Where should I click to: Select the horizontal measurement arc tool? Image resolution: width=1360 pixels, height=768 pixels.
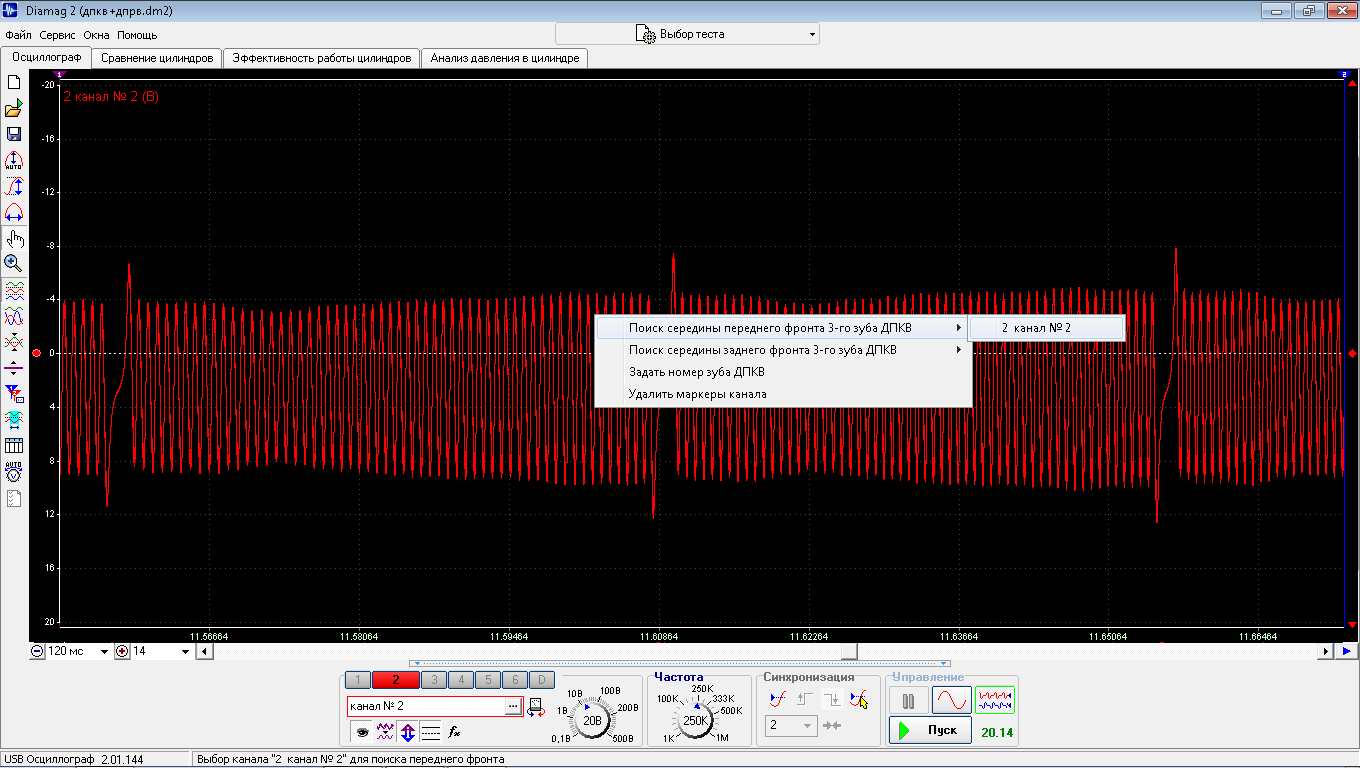pyautogui.click(x=14, y=212)
